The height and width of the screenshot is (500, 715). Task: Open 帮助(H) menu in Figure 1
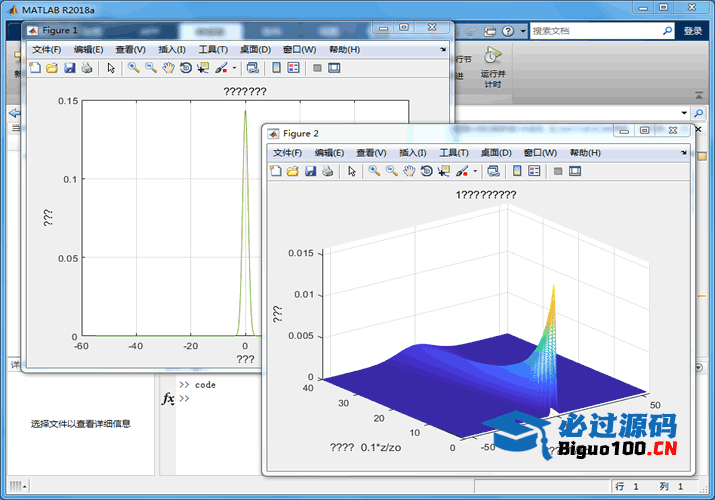pyautogui.click(x=345, y=49)
